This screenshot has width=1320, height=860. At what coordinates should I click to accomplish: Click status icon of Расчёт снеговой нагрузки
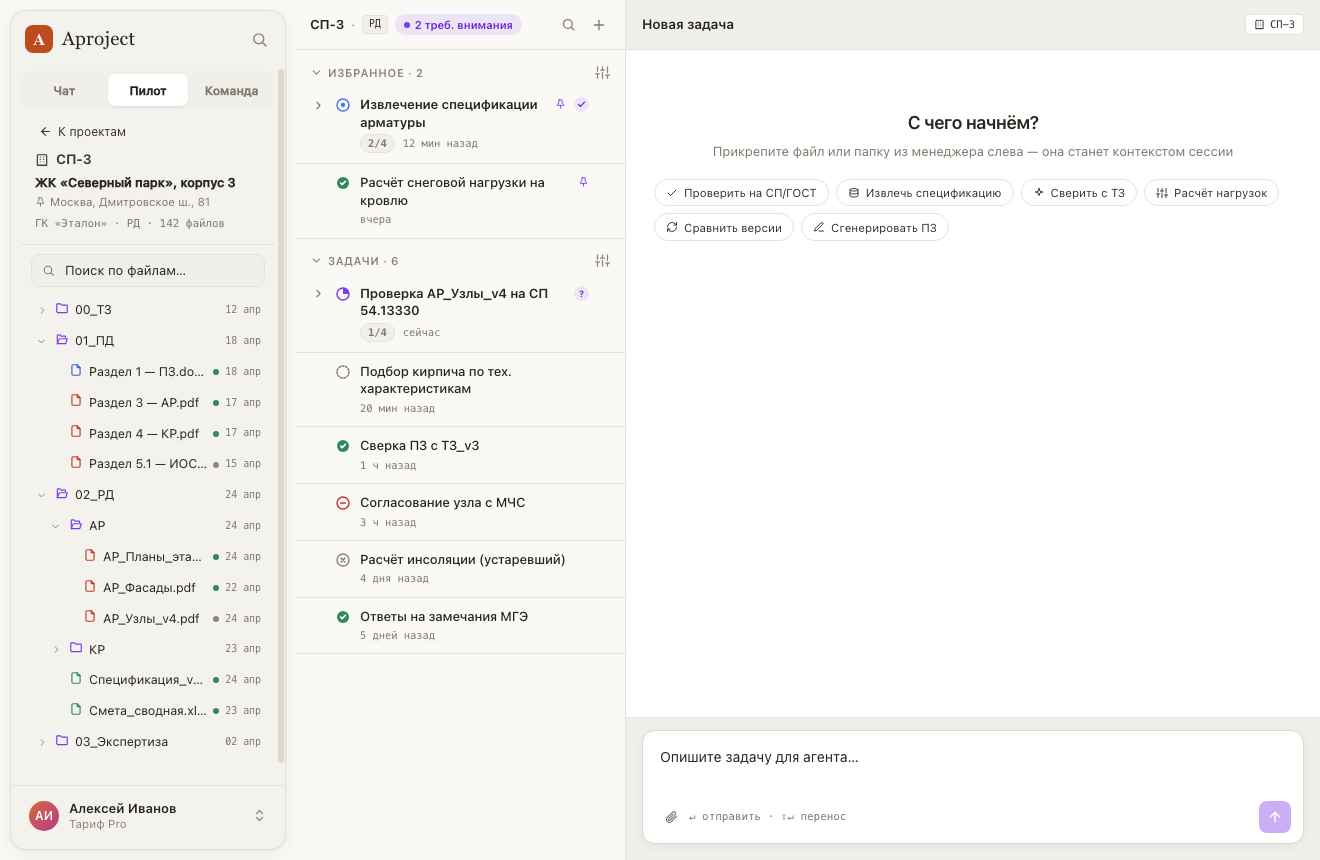343,183
